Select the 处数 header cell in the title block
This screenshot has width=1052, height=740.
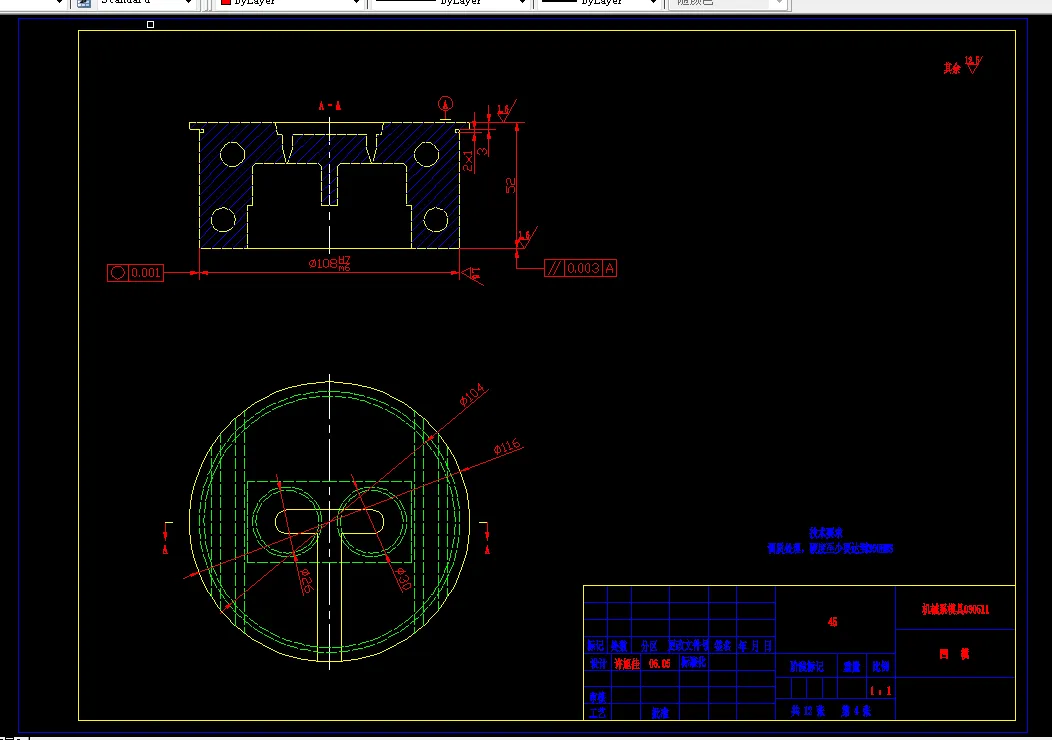(x=619, y=645)
